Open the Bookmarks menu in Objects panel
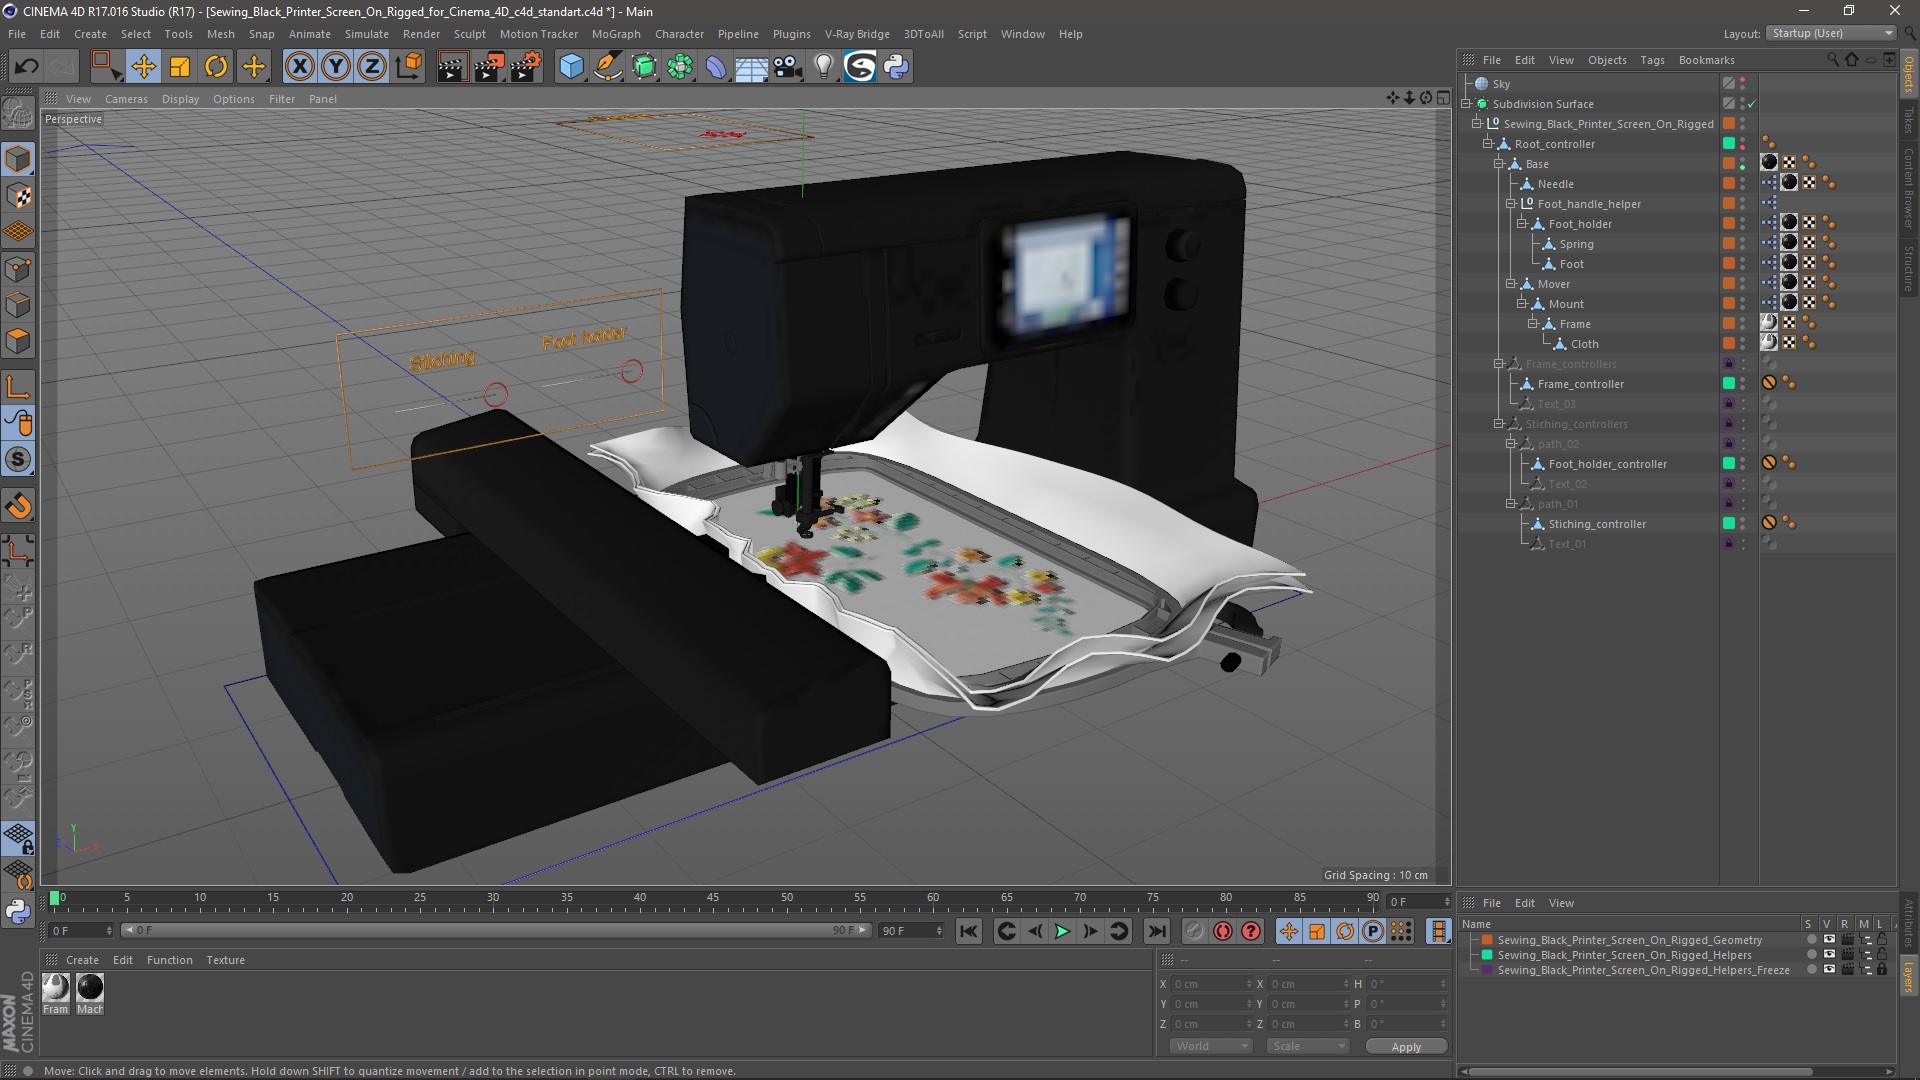This screenshot has height=1080, width=1920. 1706,60
